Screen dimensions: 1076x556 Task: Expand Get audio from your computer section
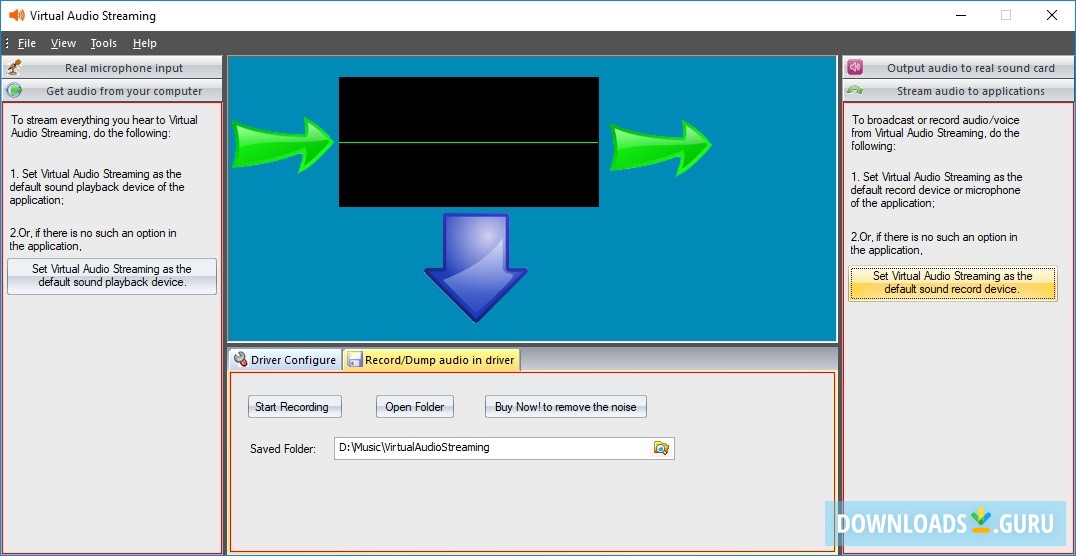[x=113, y=91]
